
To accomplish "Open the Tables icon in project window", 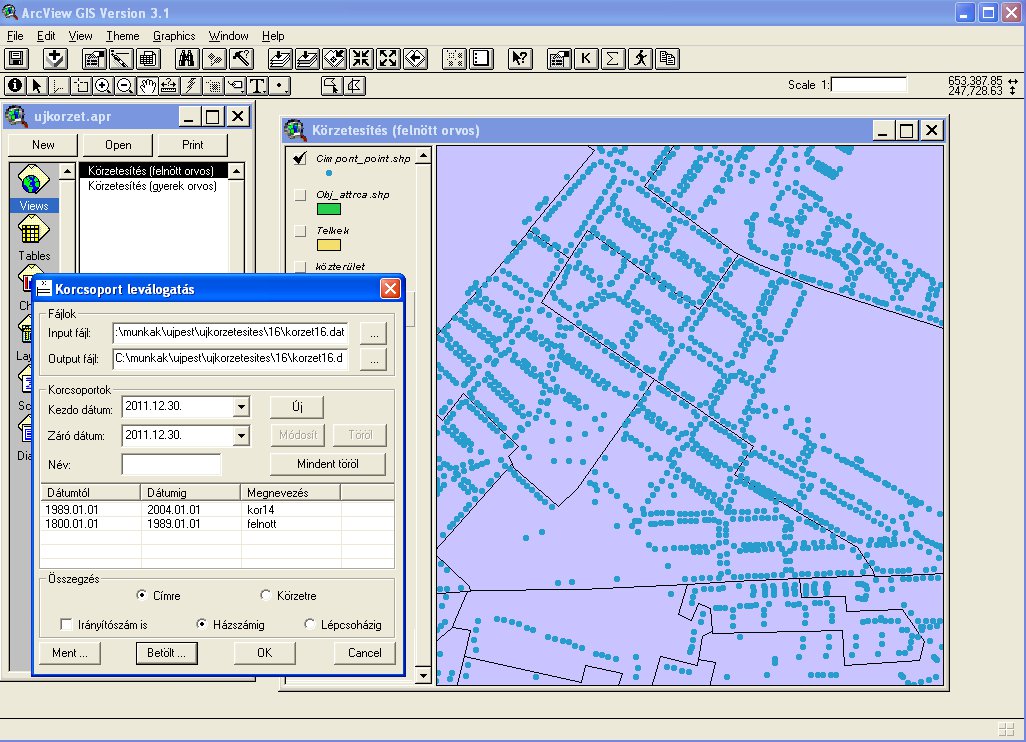I will (x=33, y=235).
